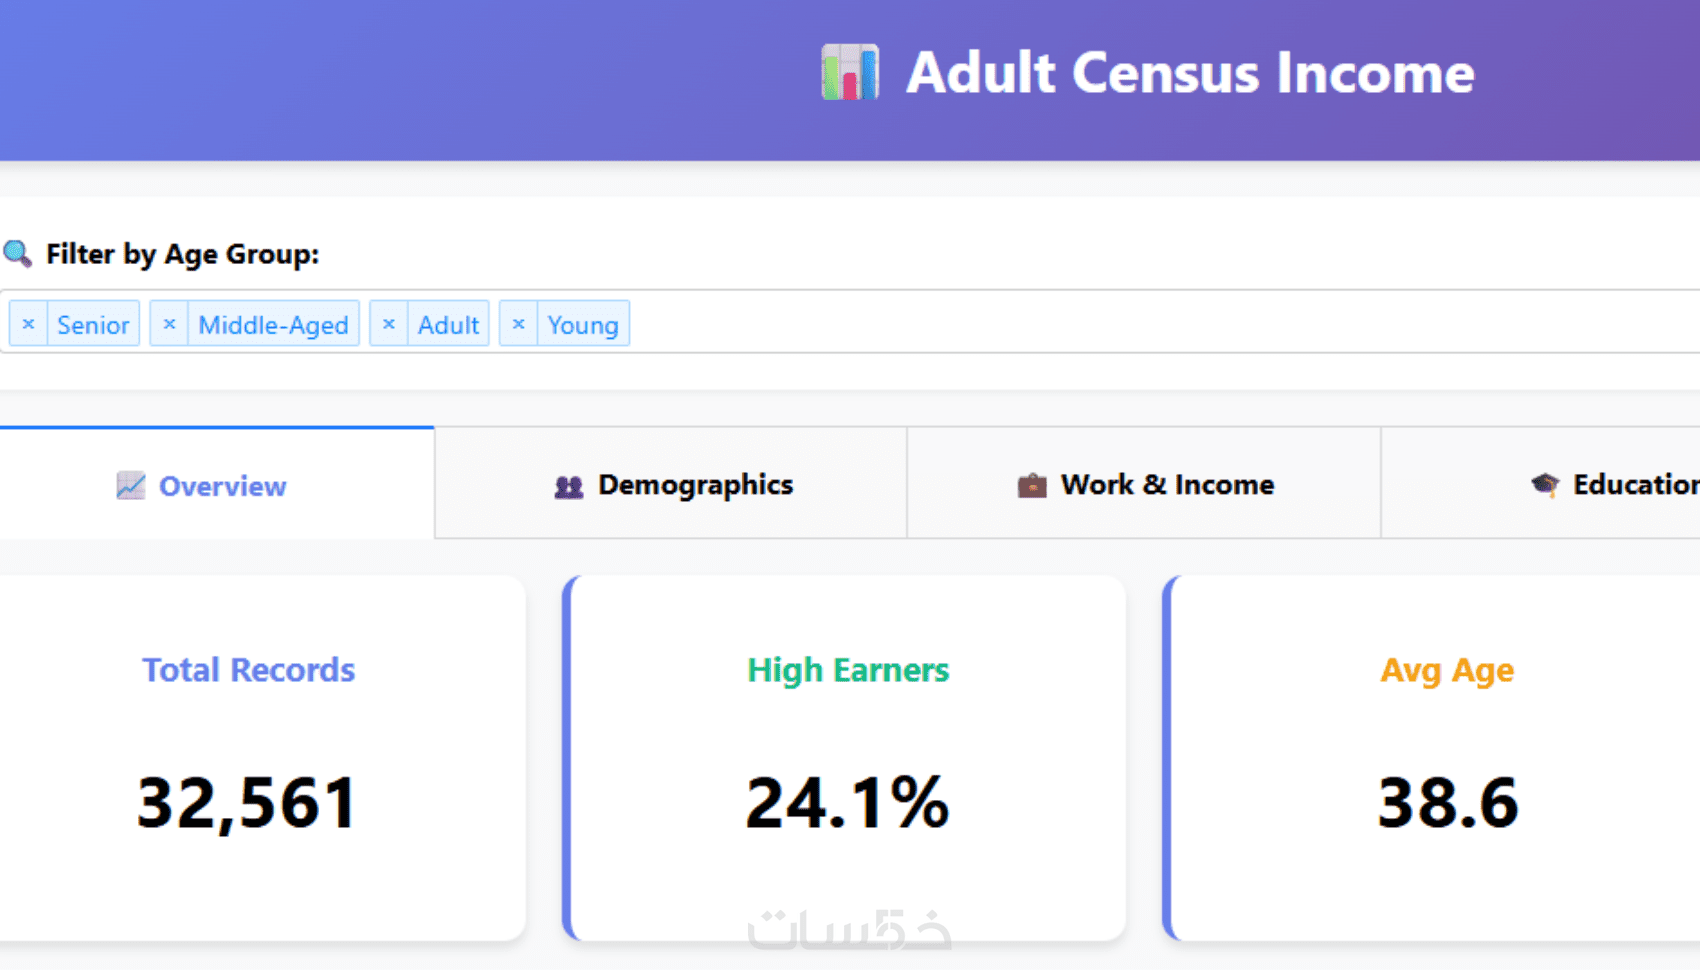
Task: Remove the Senior age group filter
Action: (x=29, y=324)
